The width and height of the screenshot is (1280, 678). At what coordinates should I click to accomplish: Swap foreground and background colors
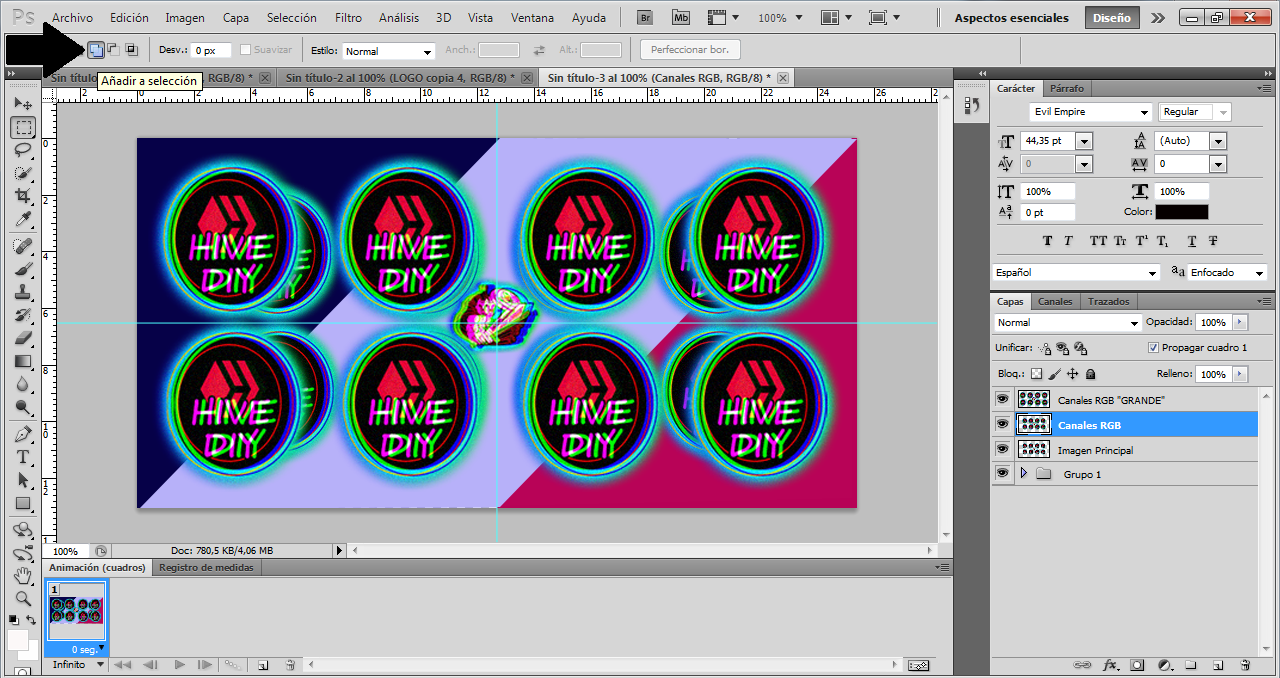32,620
